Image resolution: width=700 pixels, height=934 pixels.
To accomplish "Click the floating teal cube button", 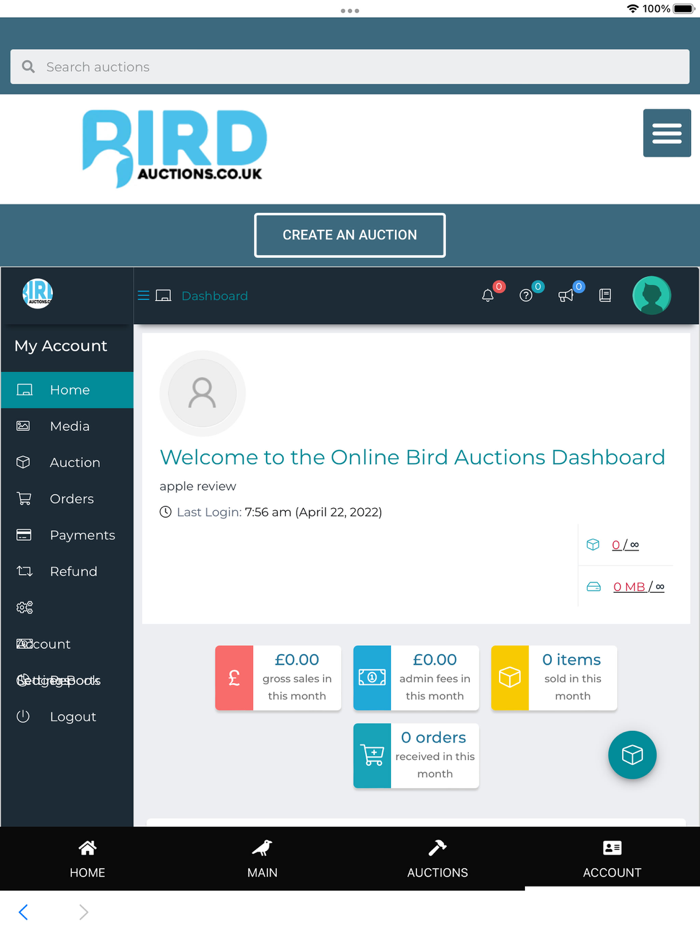I will click(632, 755).
